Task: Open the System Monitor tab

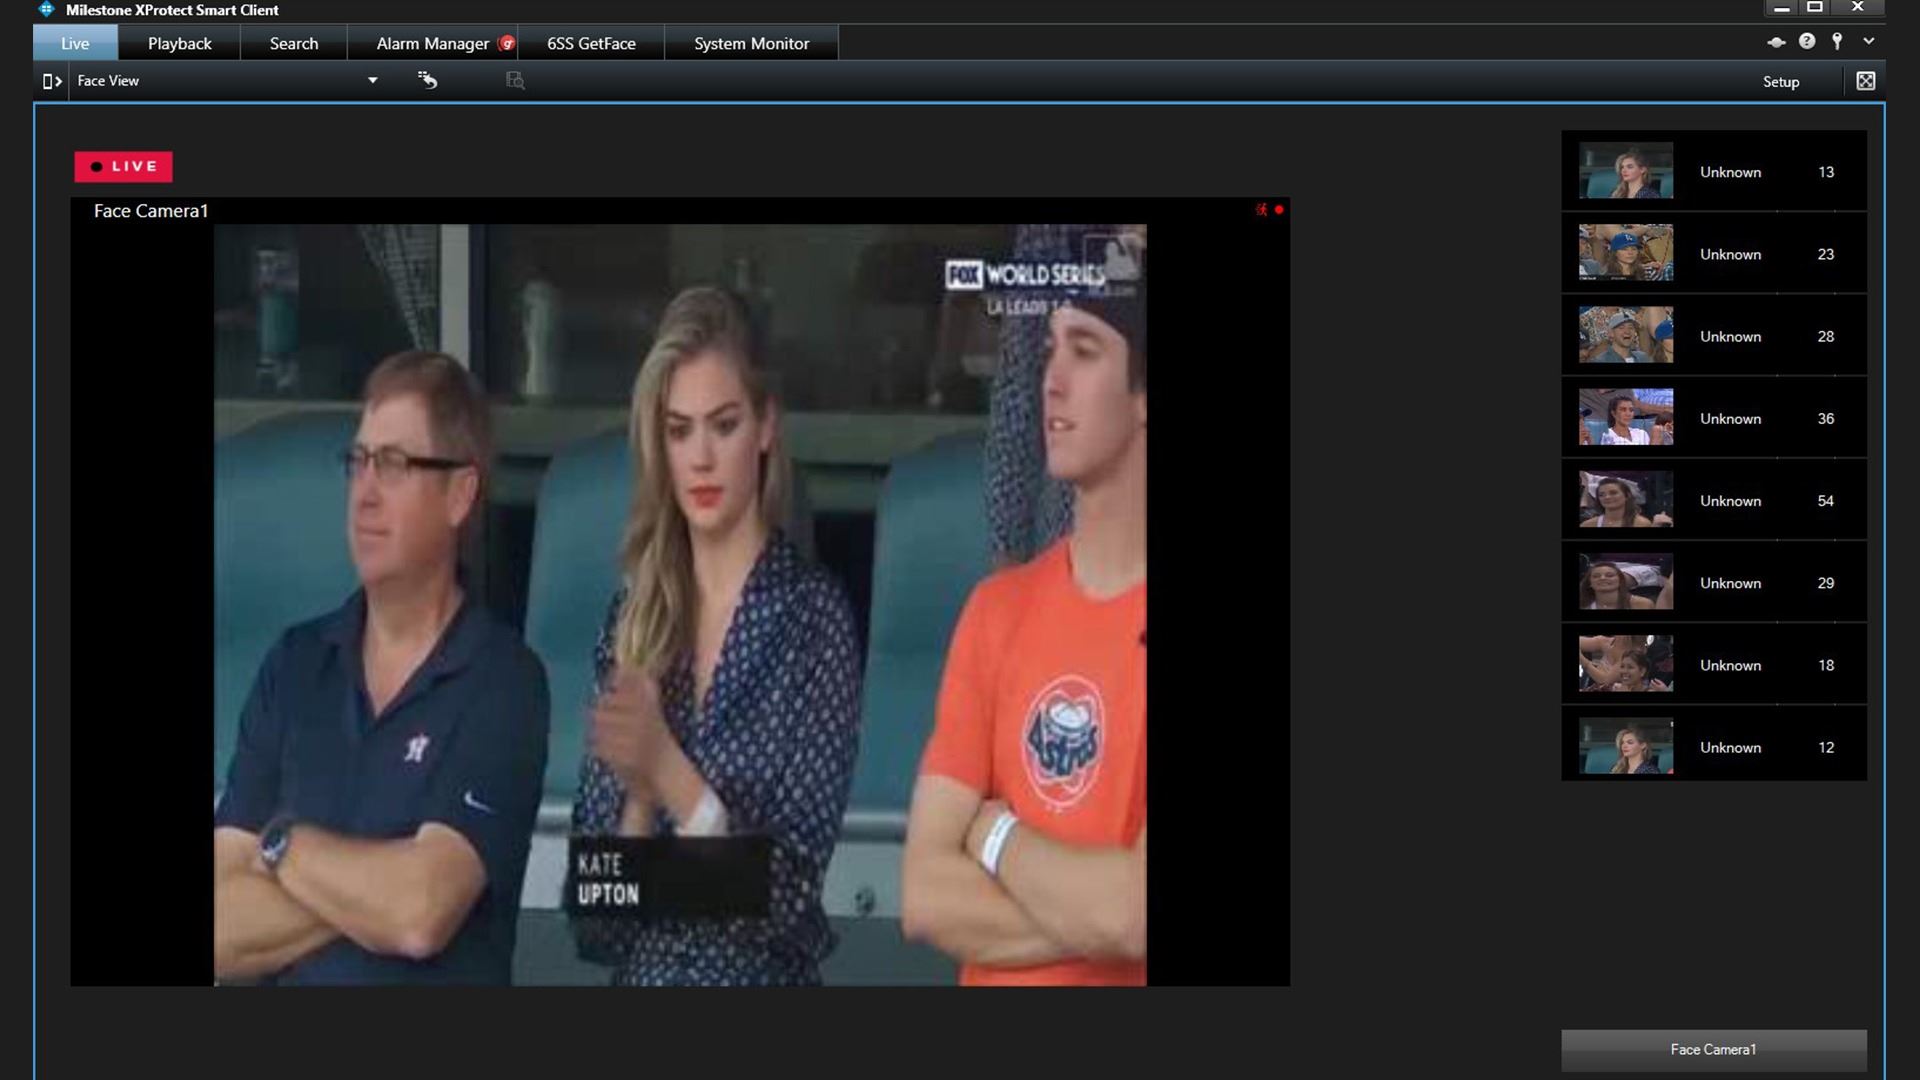Action: (751, 43)
